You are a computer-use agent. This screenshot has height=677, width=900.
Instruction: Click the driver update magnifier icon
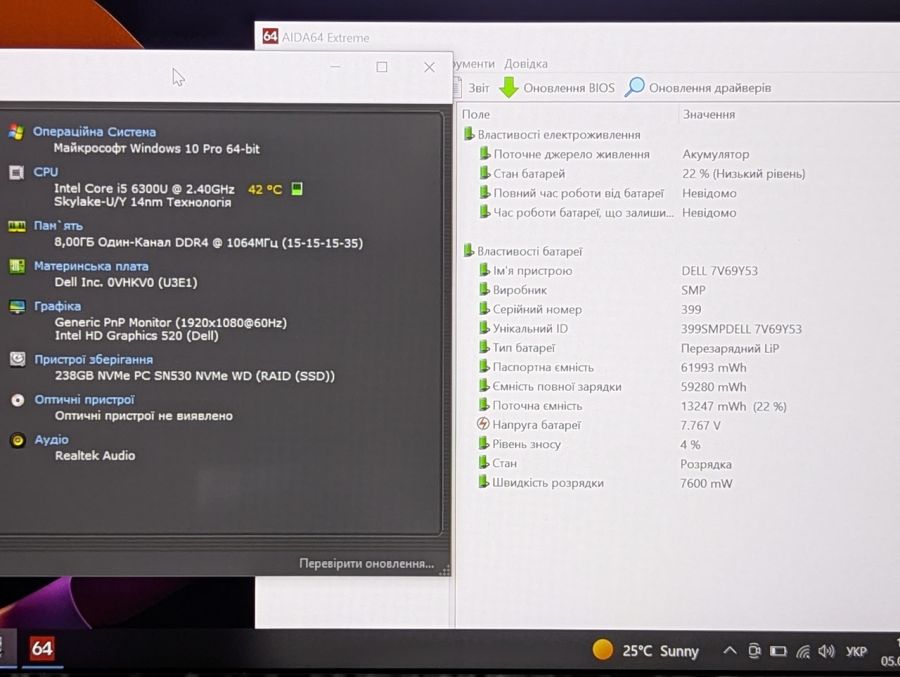click(x=634, y=87)
